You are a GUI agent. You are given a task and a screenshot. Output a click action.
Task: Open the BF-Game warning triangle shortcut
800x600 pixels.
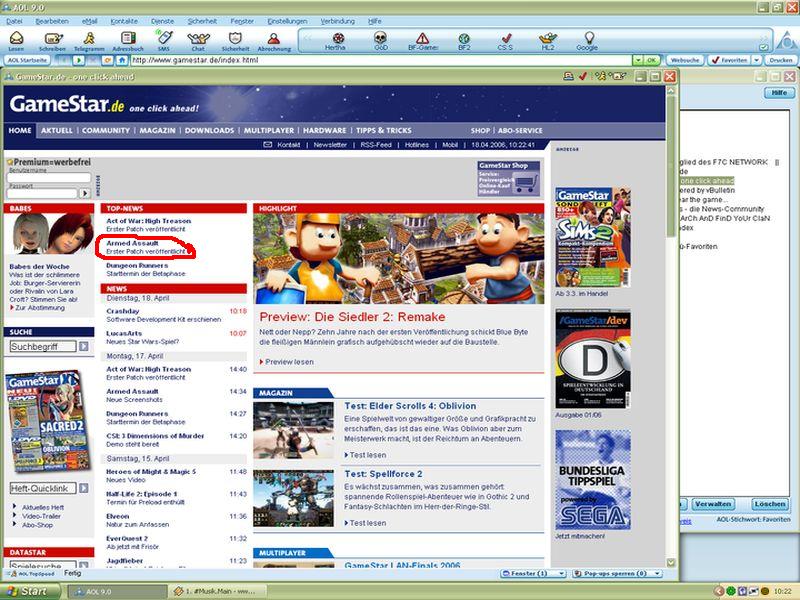(422, 41)
